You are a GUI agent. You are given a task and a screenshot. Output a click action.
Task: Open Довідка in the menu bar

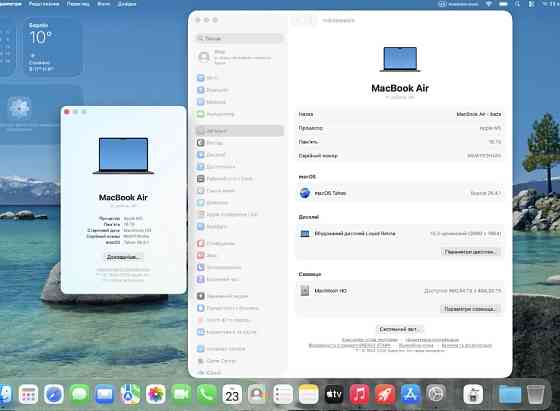[x=126, y=4]
